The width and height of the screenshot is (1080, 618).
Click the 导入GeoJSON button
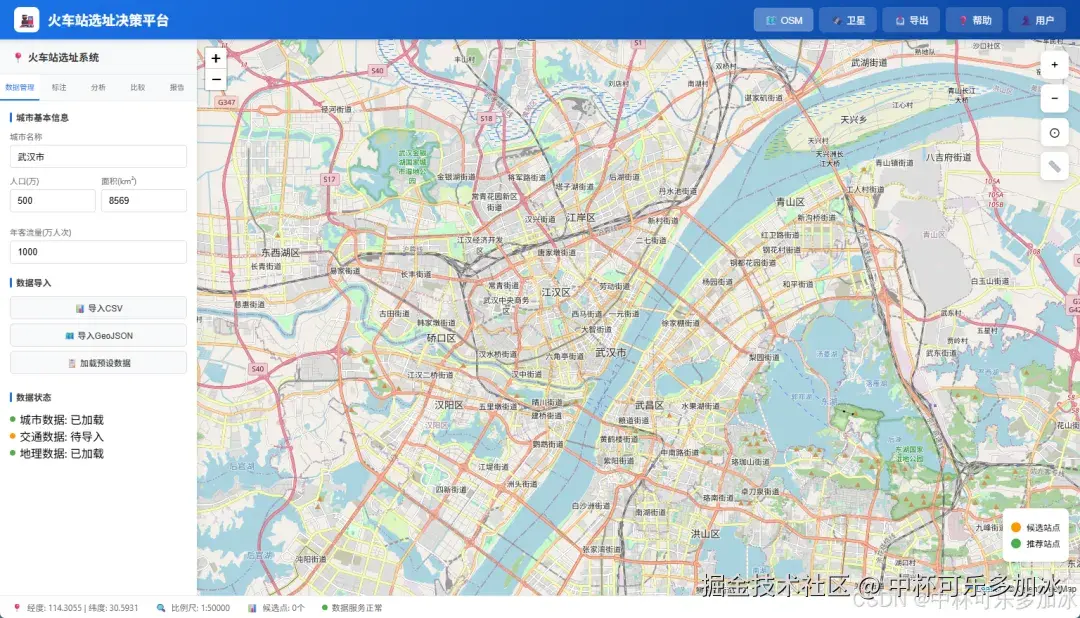[x=98, y=336]
